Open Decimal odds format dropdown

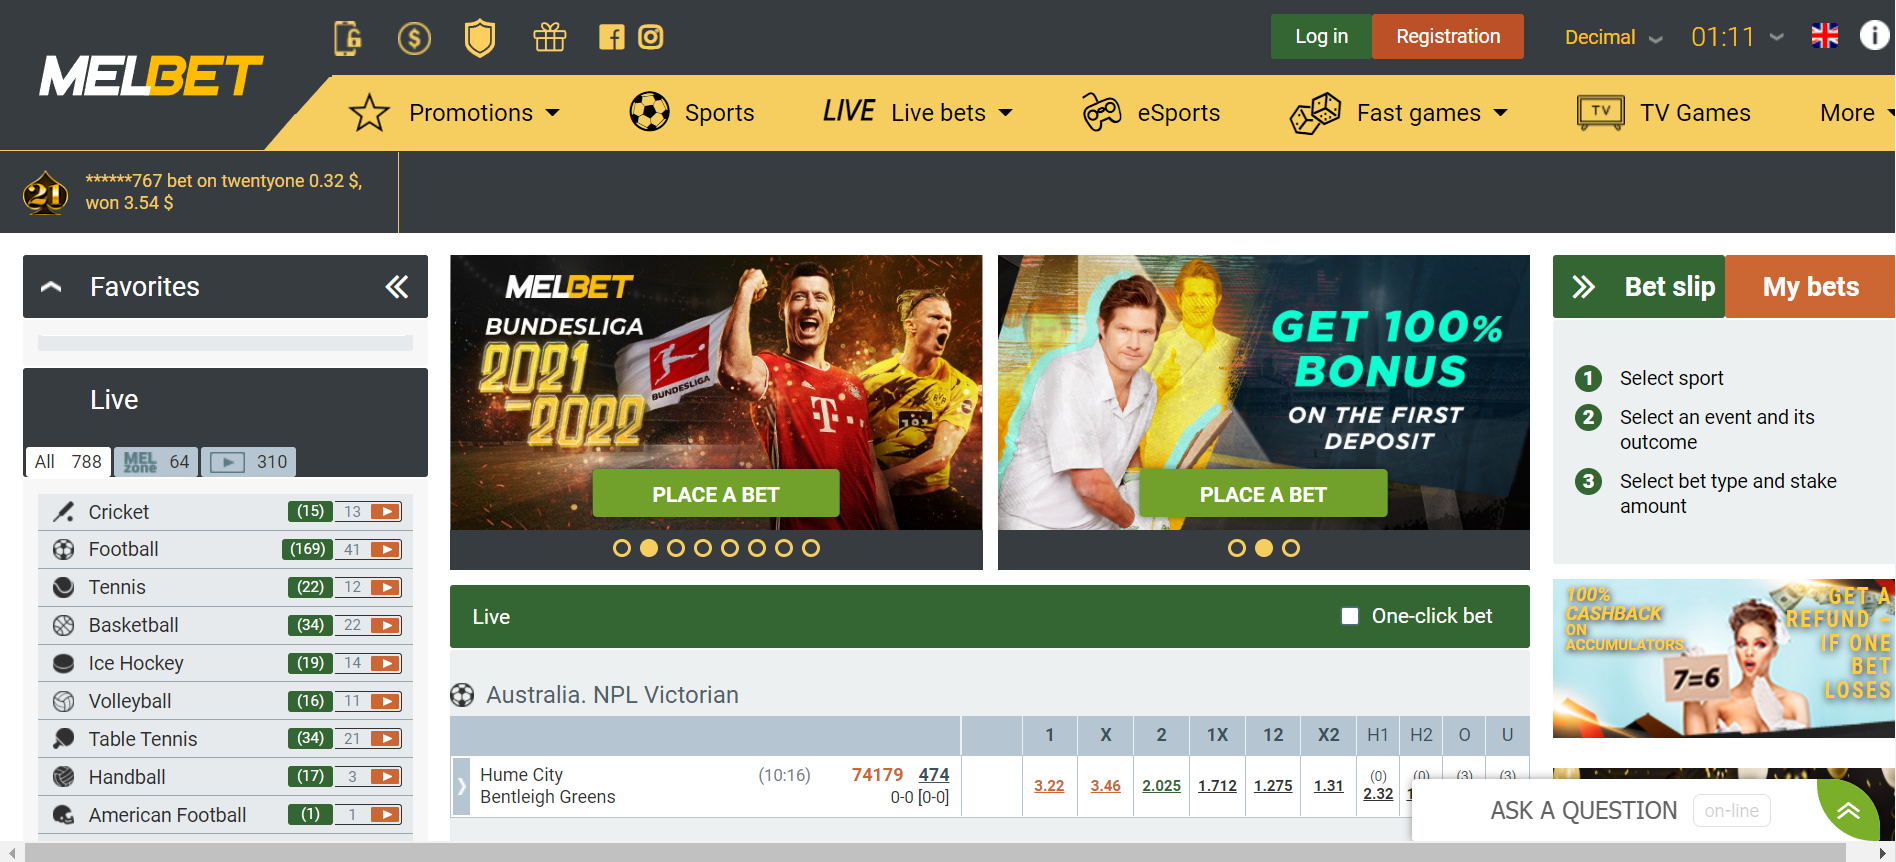(x=1614, y=37)
